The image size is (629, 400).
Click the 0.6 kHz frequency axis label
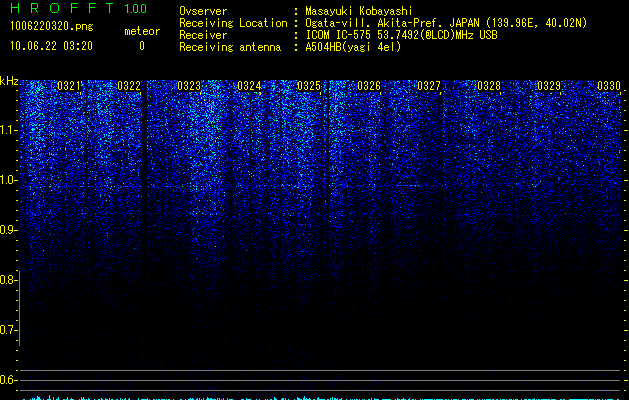(9, 380)
